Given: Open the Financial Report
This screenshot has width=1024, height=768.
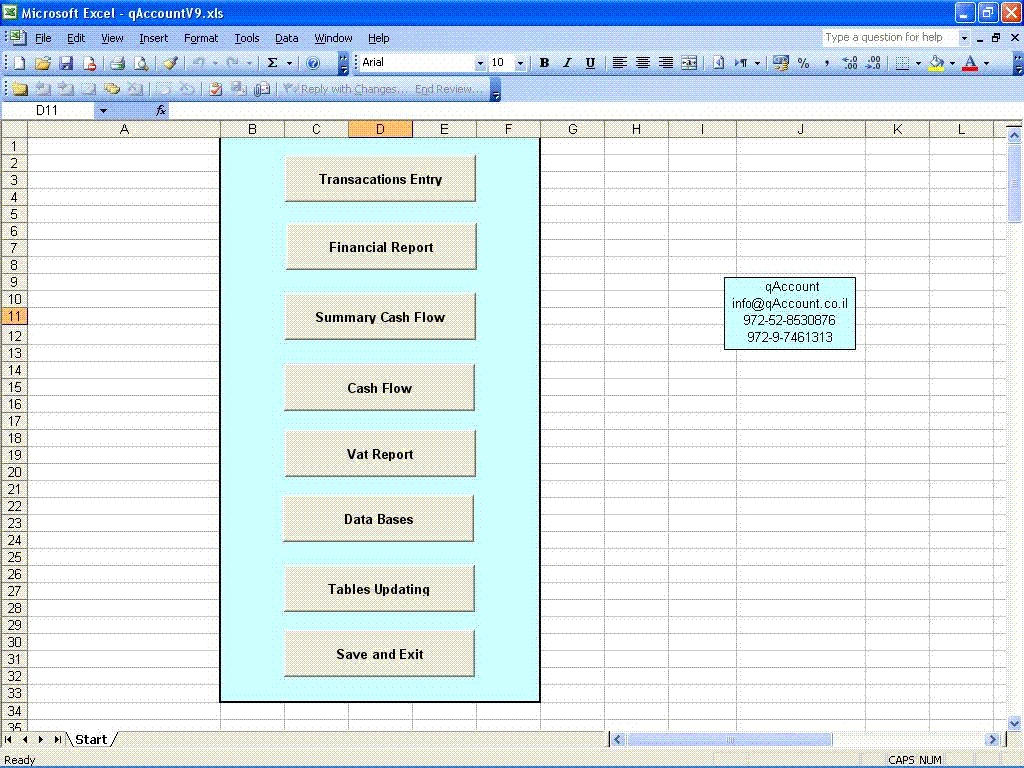Looking at the screenshot, I should (381, 246).
